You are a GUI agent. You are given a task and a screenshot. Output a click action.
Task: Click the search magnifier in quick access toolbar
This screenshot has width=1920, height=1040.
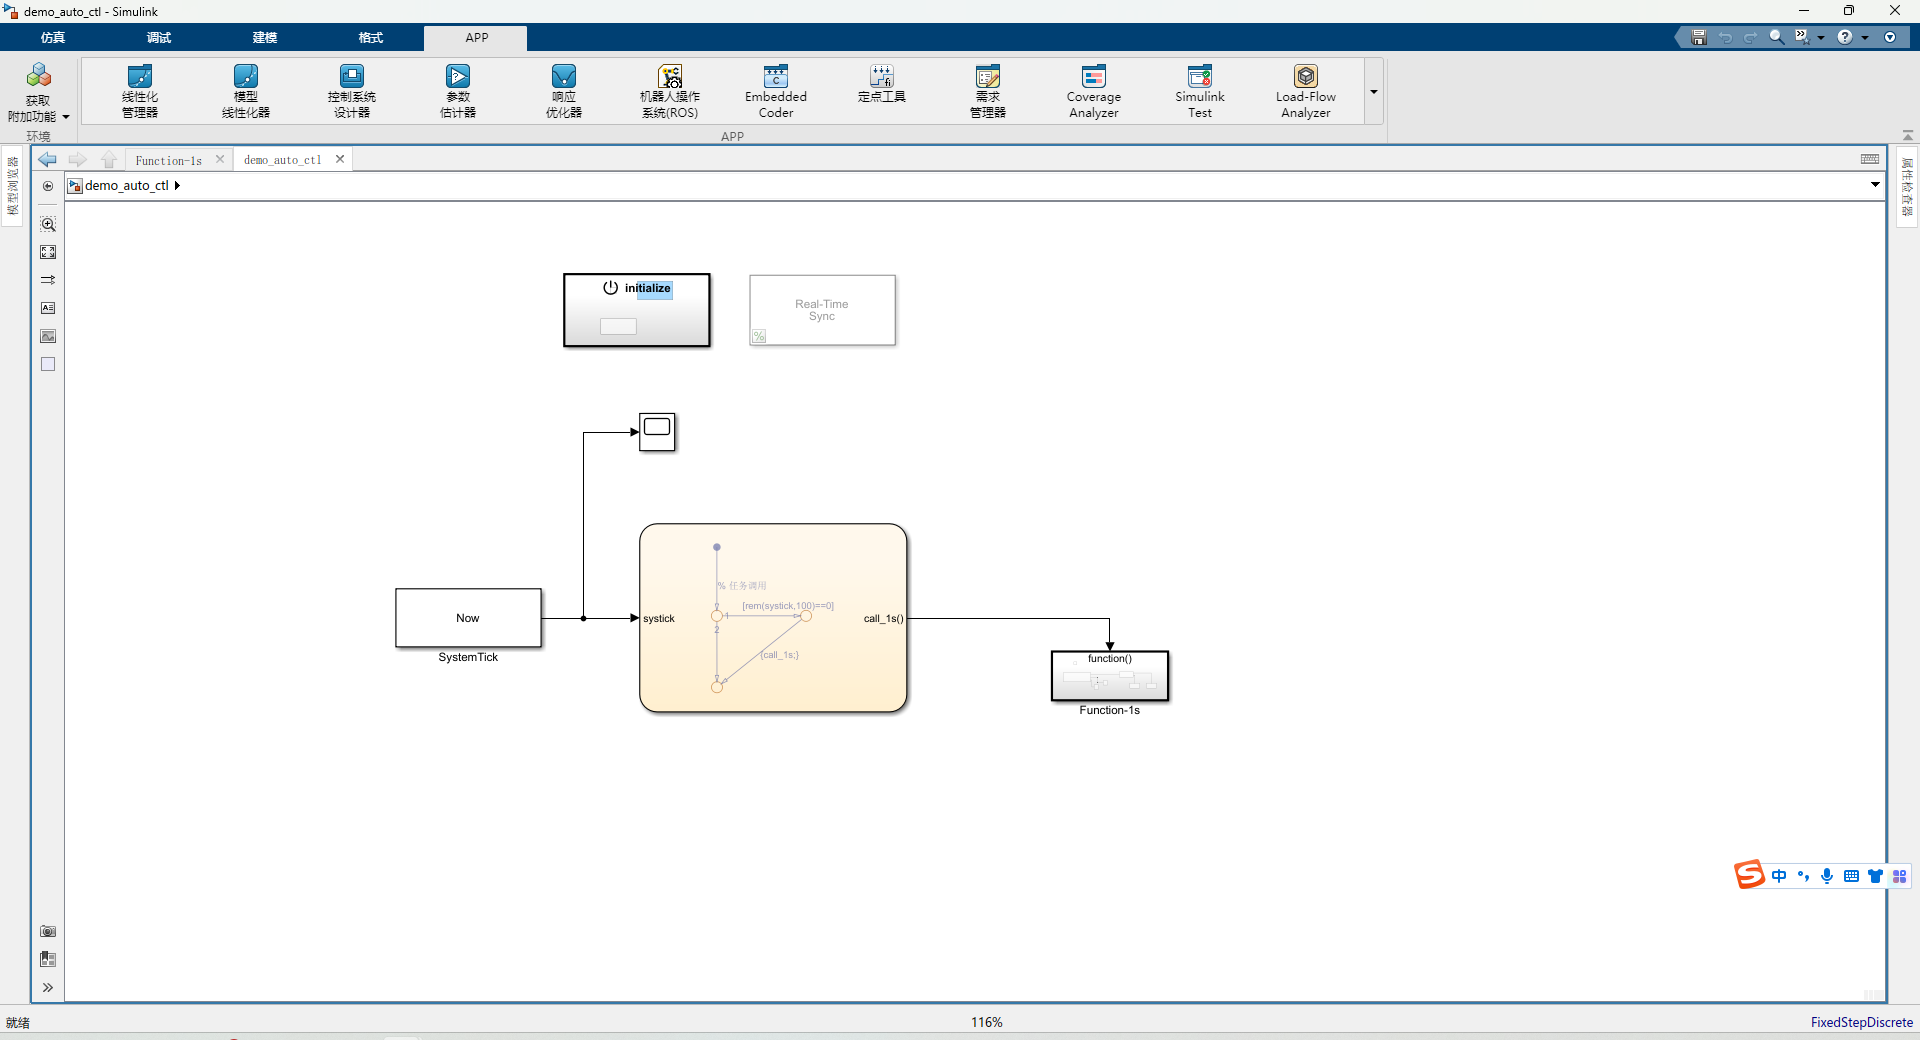1777,37
